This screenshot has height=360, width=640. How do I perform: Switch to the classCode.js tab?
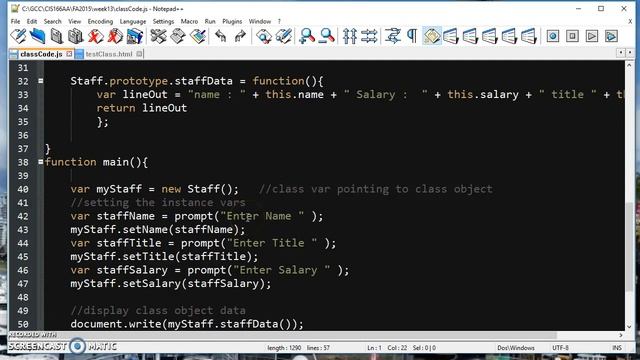click(x=41, y=54)
